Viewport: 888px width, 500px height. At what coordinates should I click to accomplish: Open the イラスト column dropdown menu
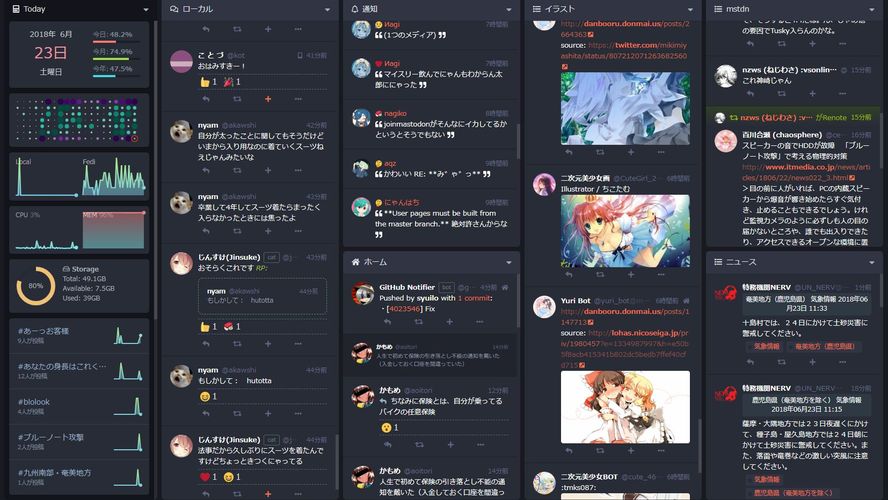[x=690, y=10]
